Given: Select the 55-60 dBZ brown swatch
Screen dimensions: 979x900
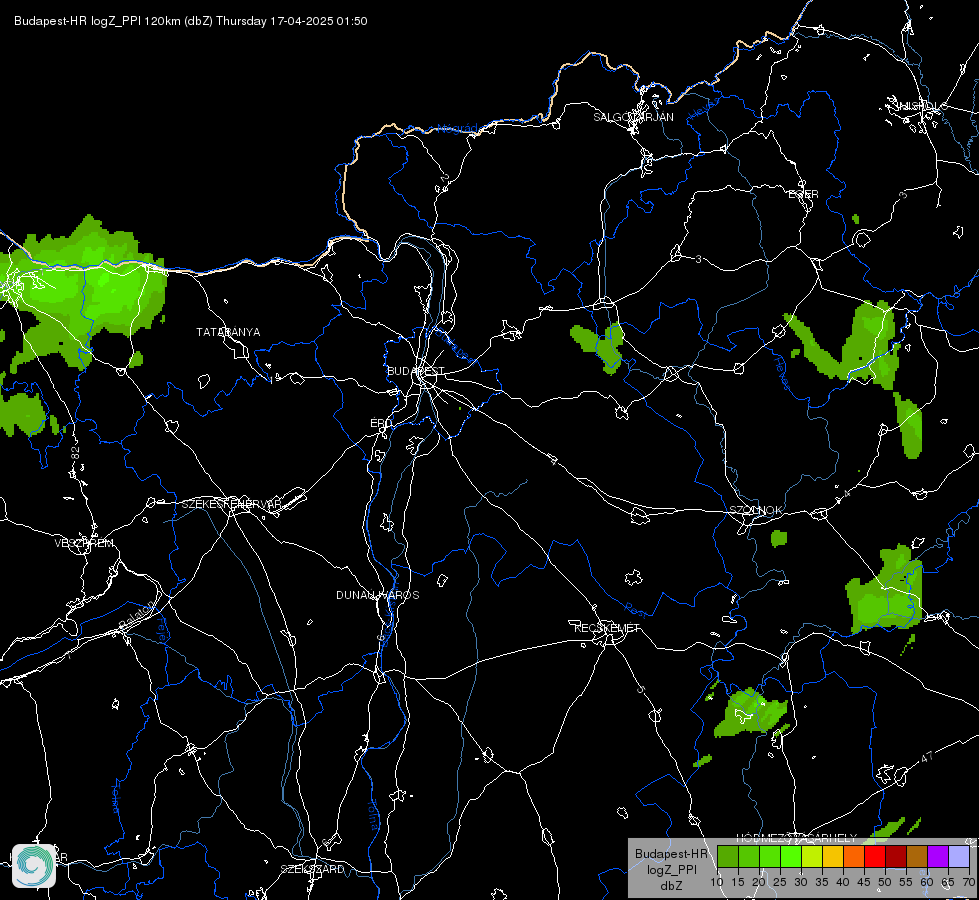Looking at the screenshot, I should click(x=917, y=856).
